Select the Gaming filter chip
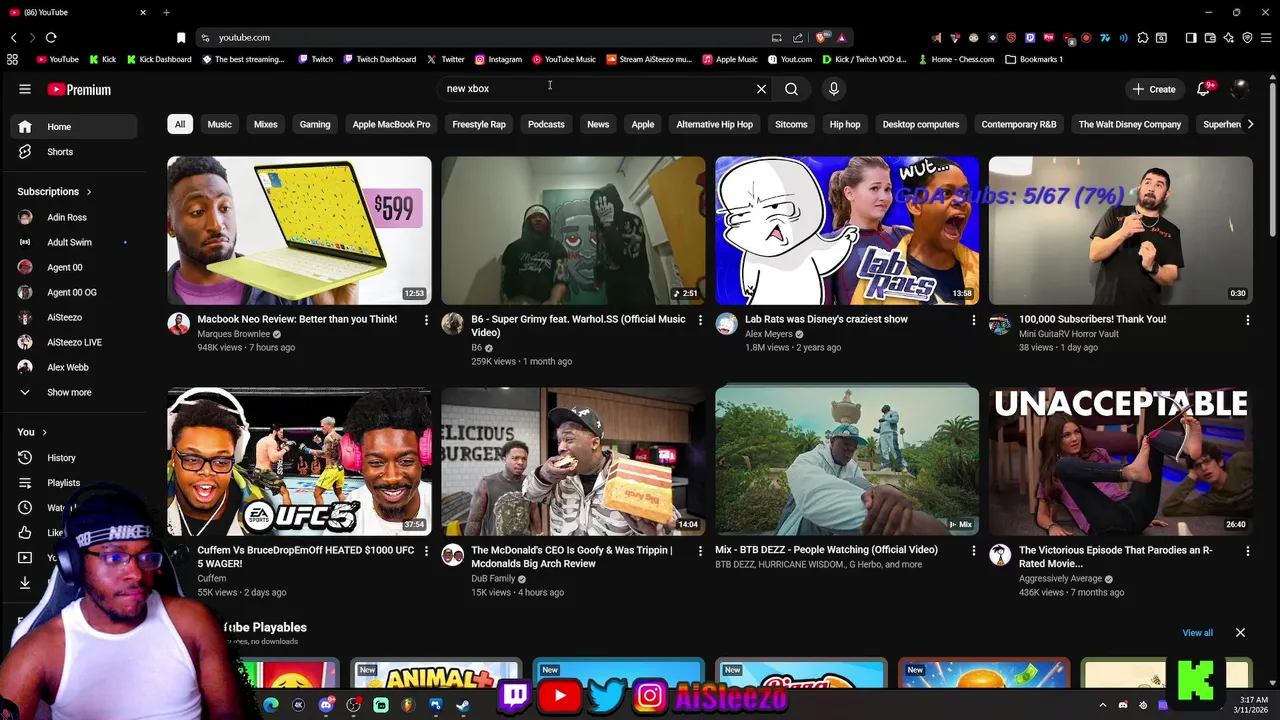1280x720 pixels. click(x=315, y=124)
